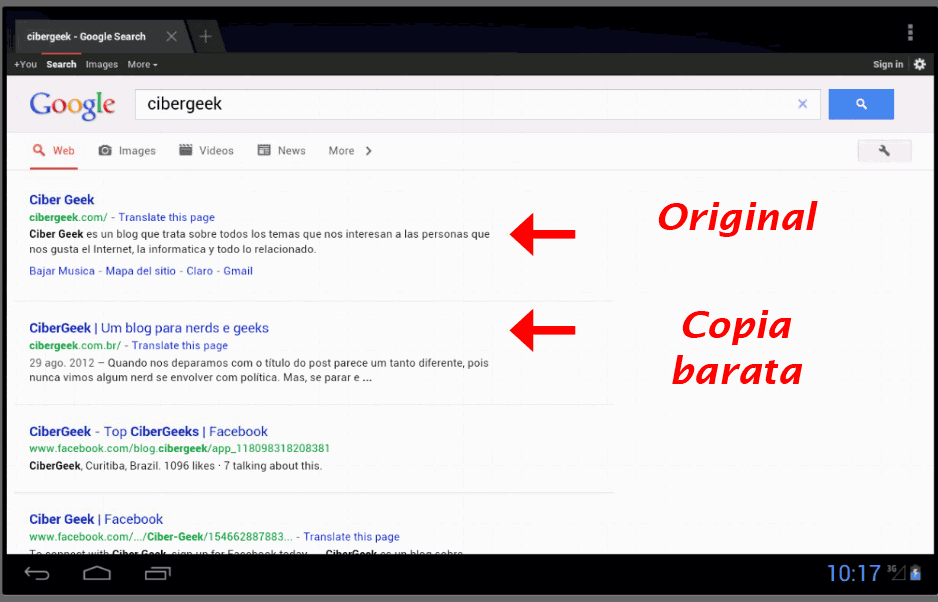Click 'Translate this page' under cibergeek.com
Image resolution: width=938 pixels, height=602 pixels.
[x=166, y=217]
